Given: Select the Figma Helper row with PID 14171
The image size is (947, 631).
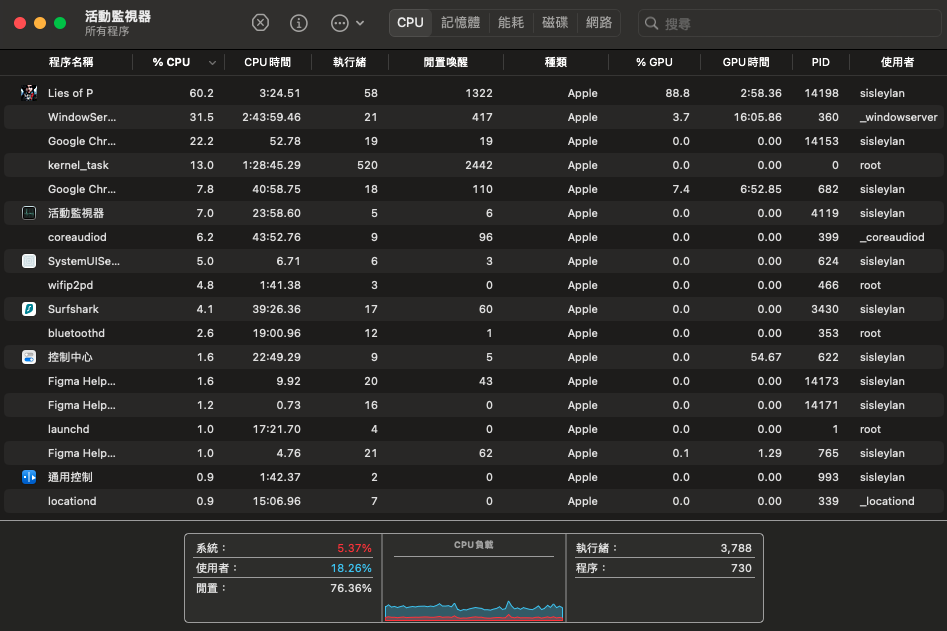Looking at the screenshot, I should coord(474,405).
